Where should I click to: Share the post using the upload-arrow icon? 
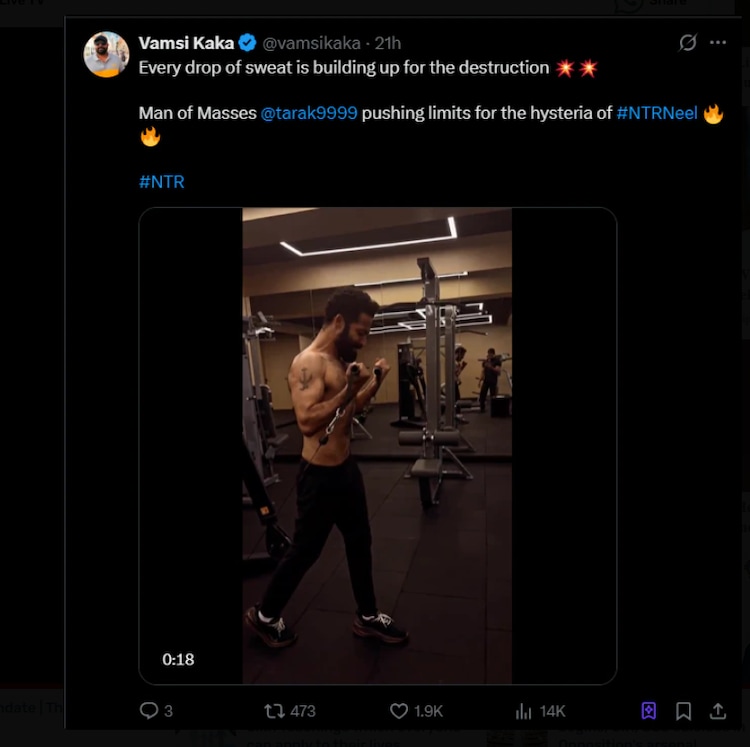click(718, 711)
